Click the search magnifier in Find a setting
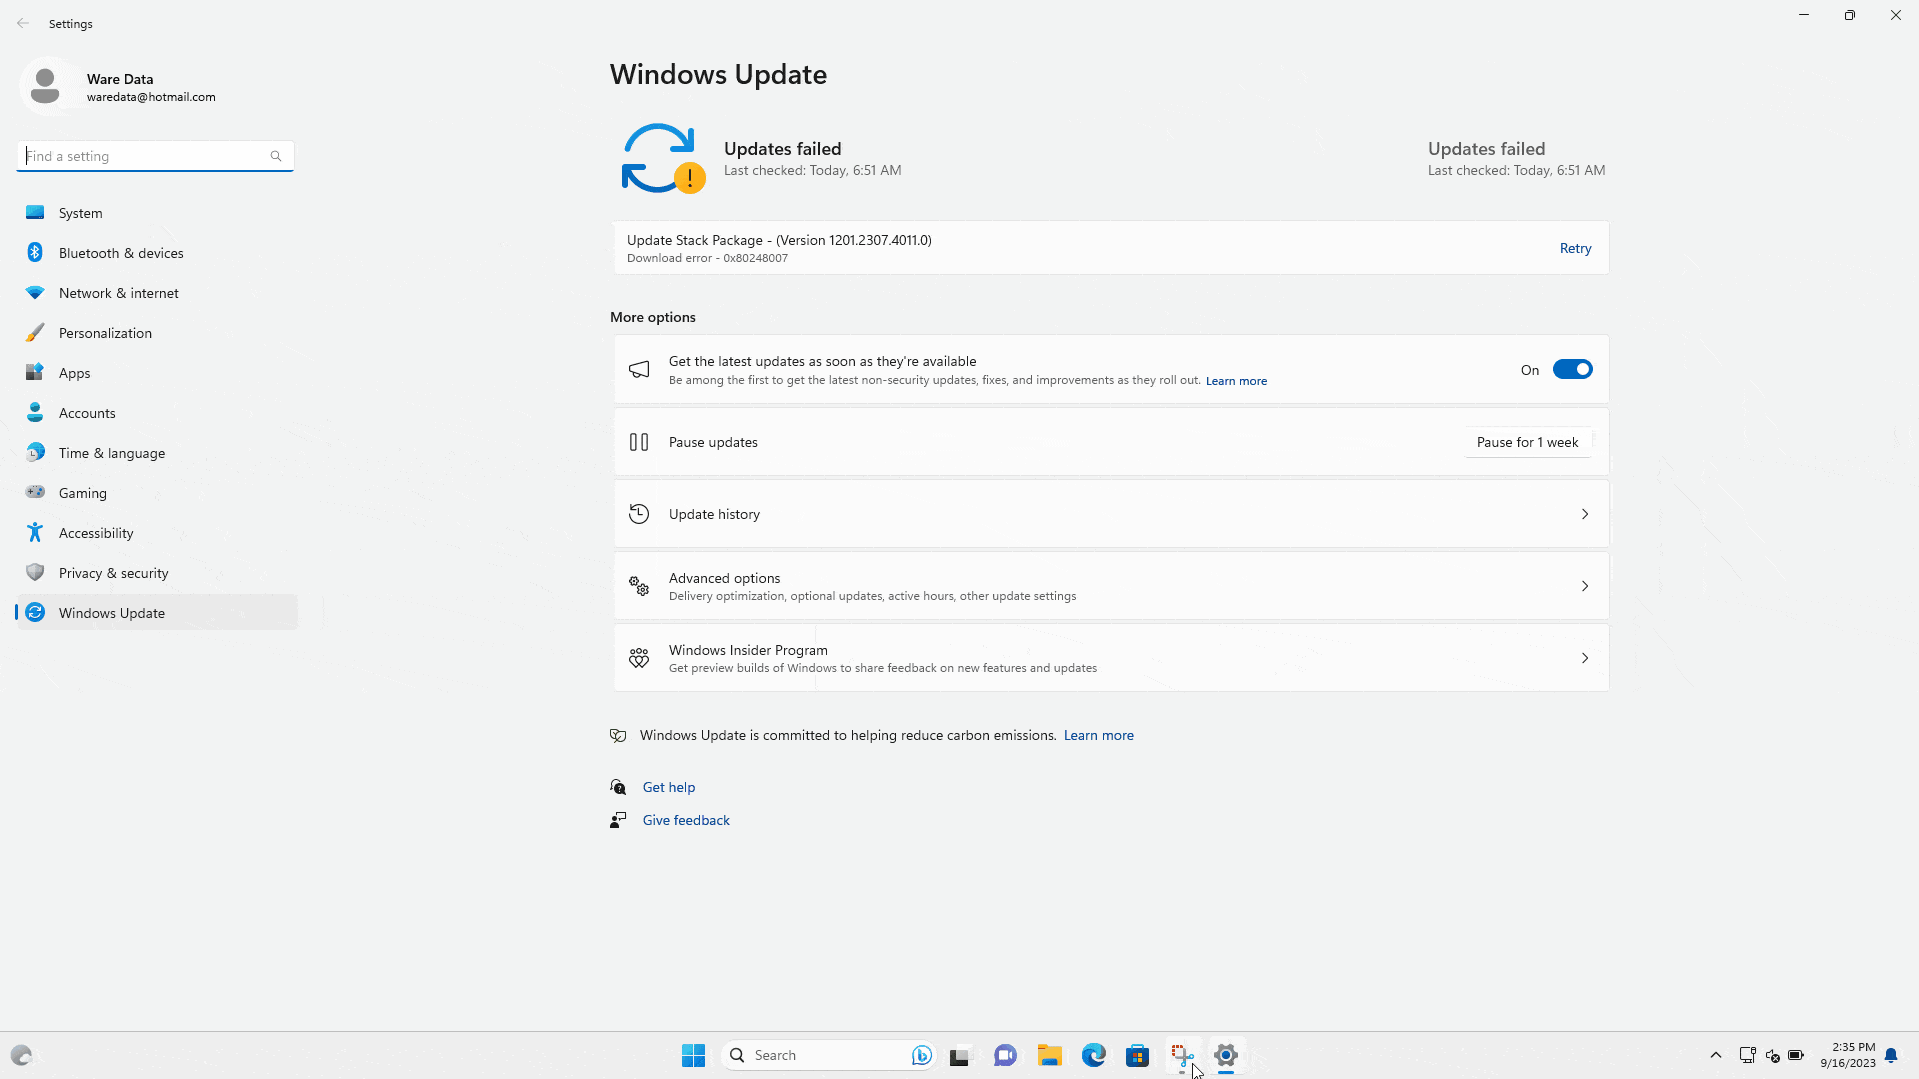This screenshot has height=1079, width=1919. click(x=276, y=156)
